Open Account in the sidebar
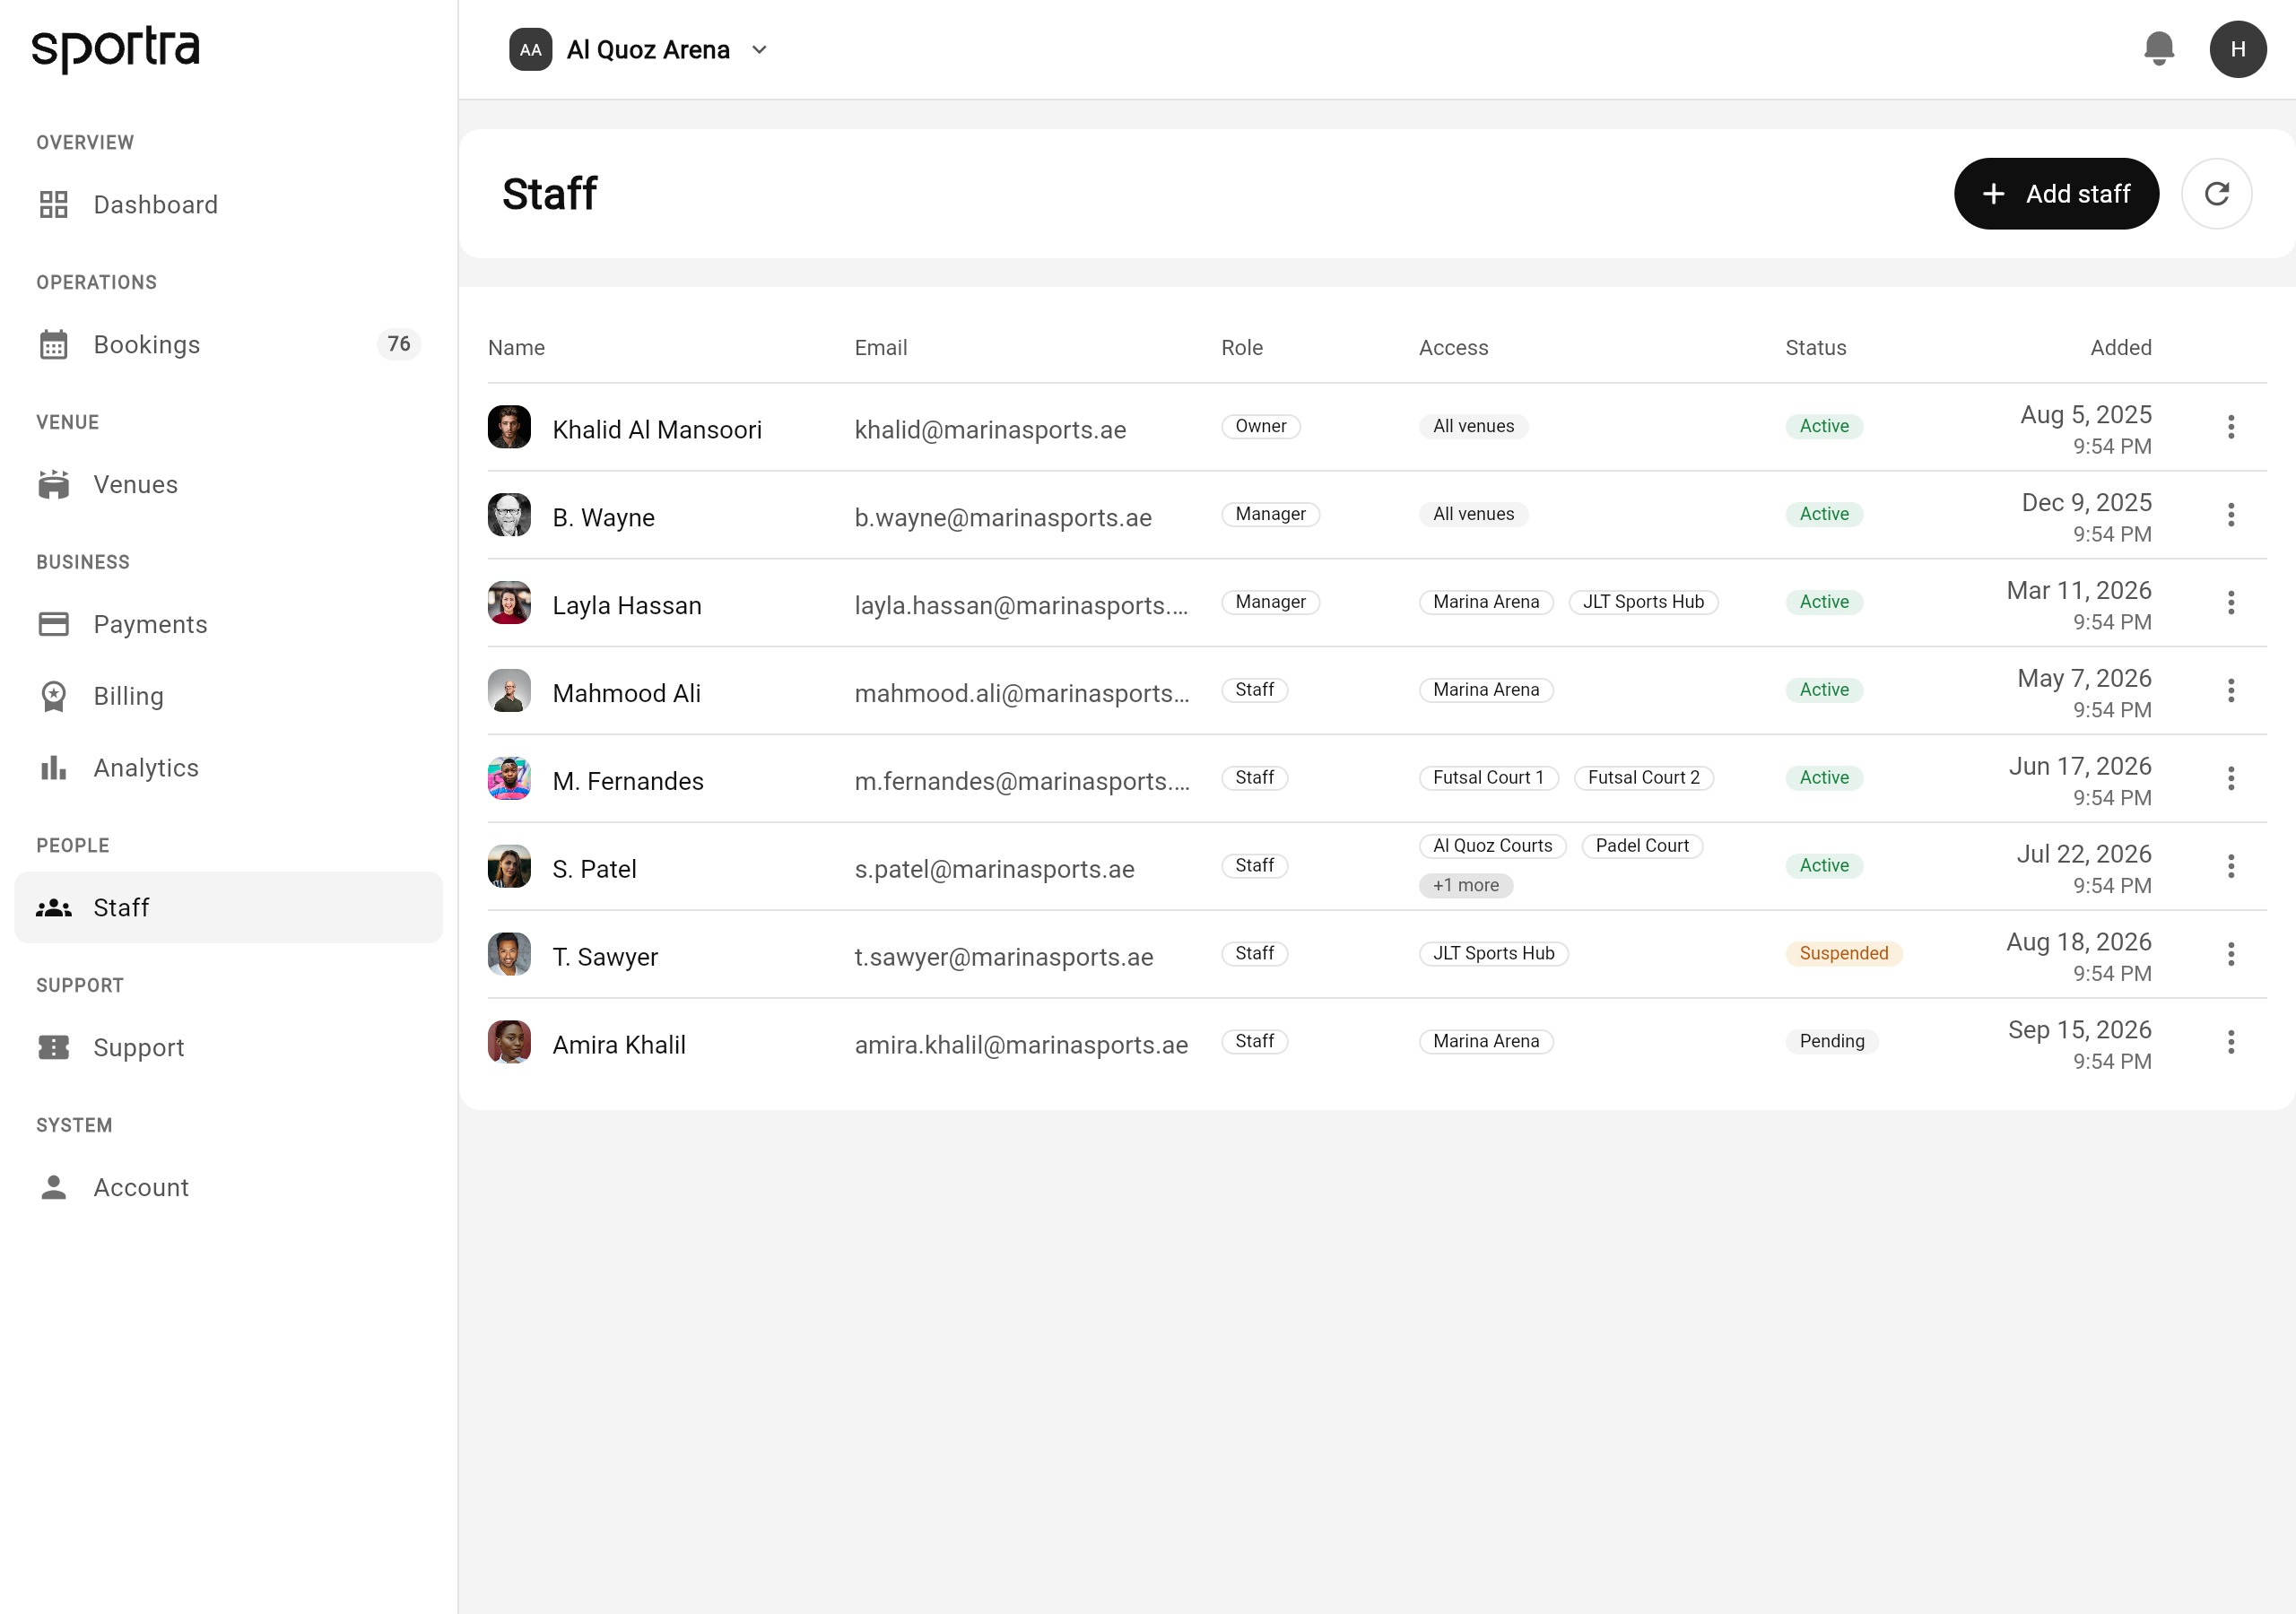 (228, 1188)
